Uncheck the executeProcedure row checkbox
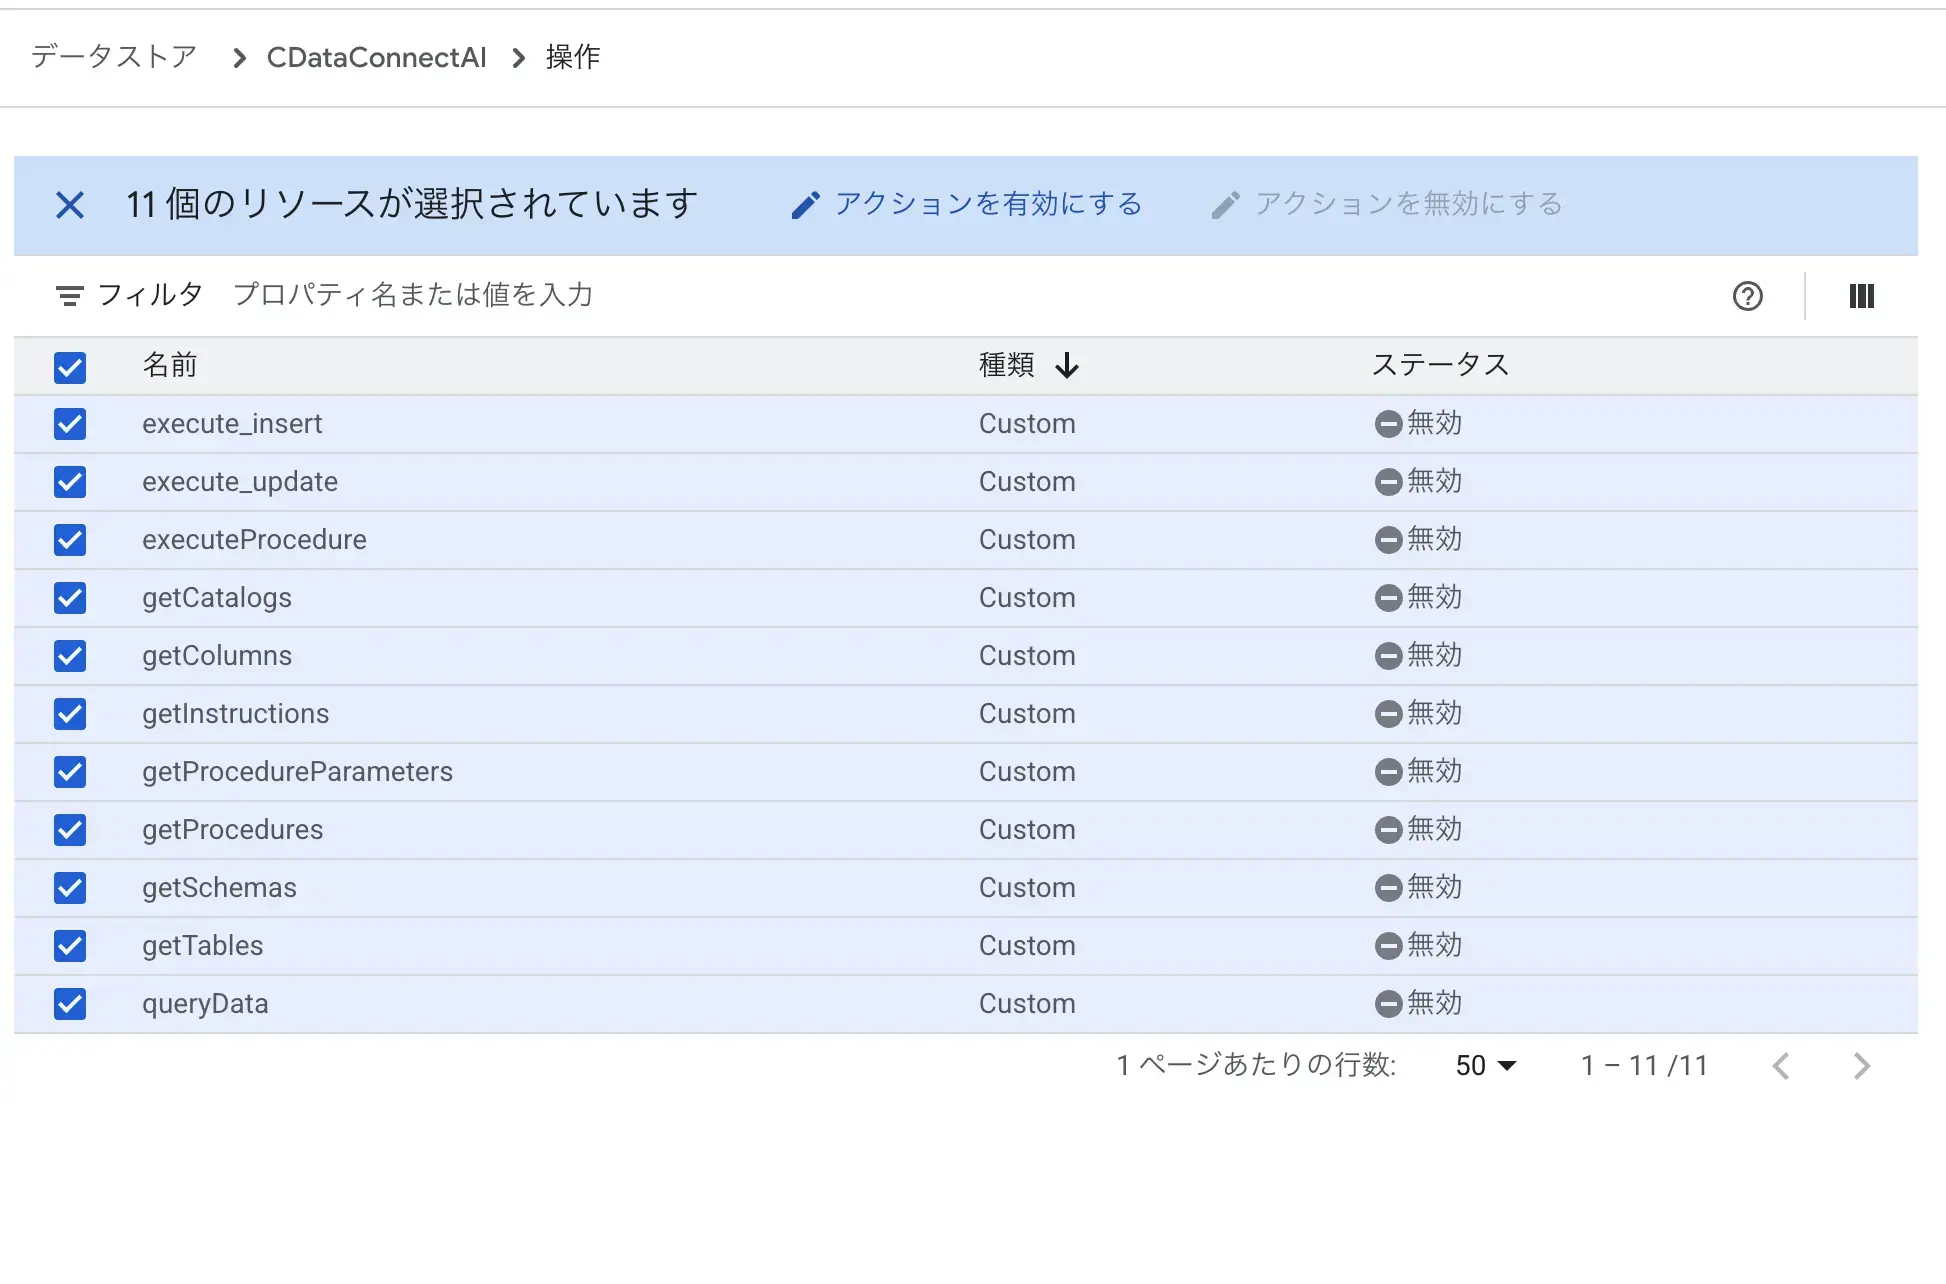 (x=70, y=540)
